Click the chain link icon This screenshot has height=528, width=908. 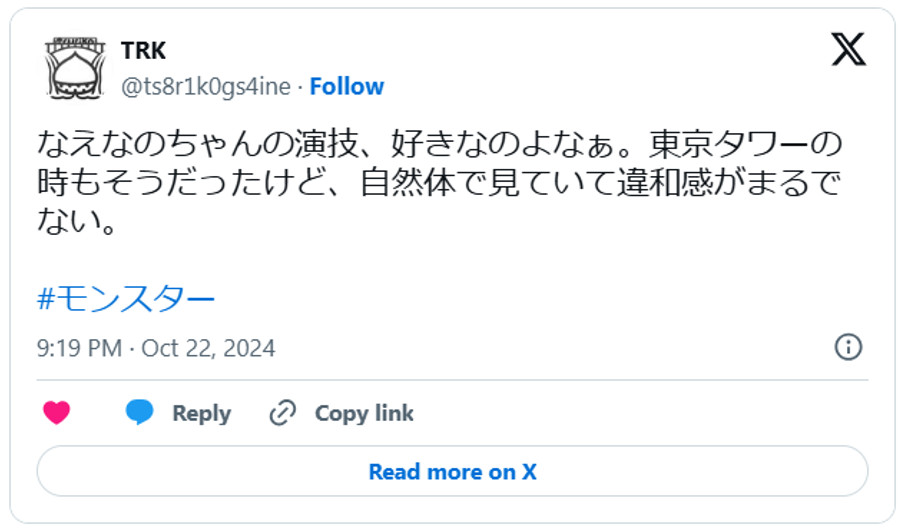click(x=283, y=413)
